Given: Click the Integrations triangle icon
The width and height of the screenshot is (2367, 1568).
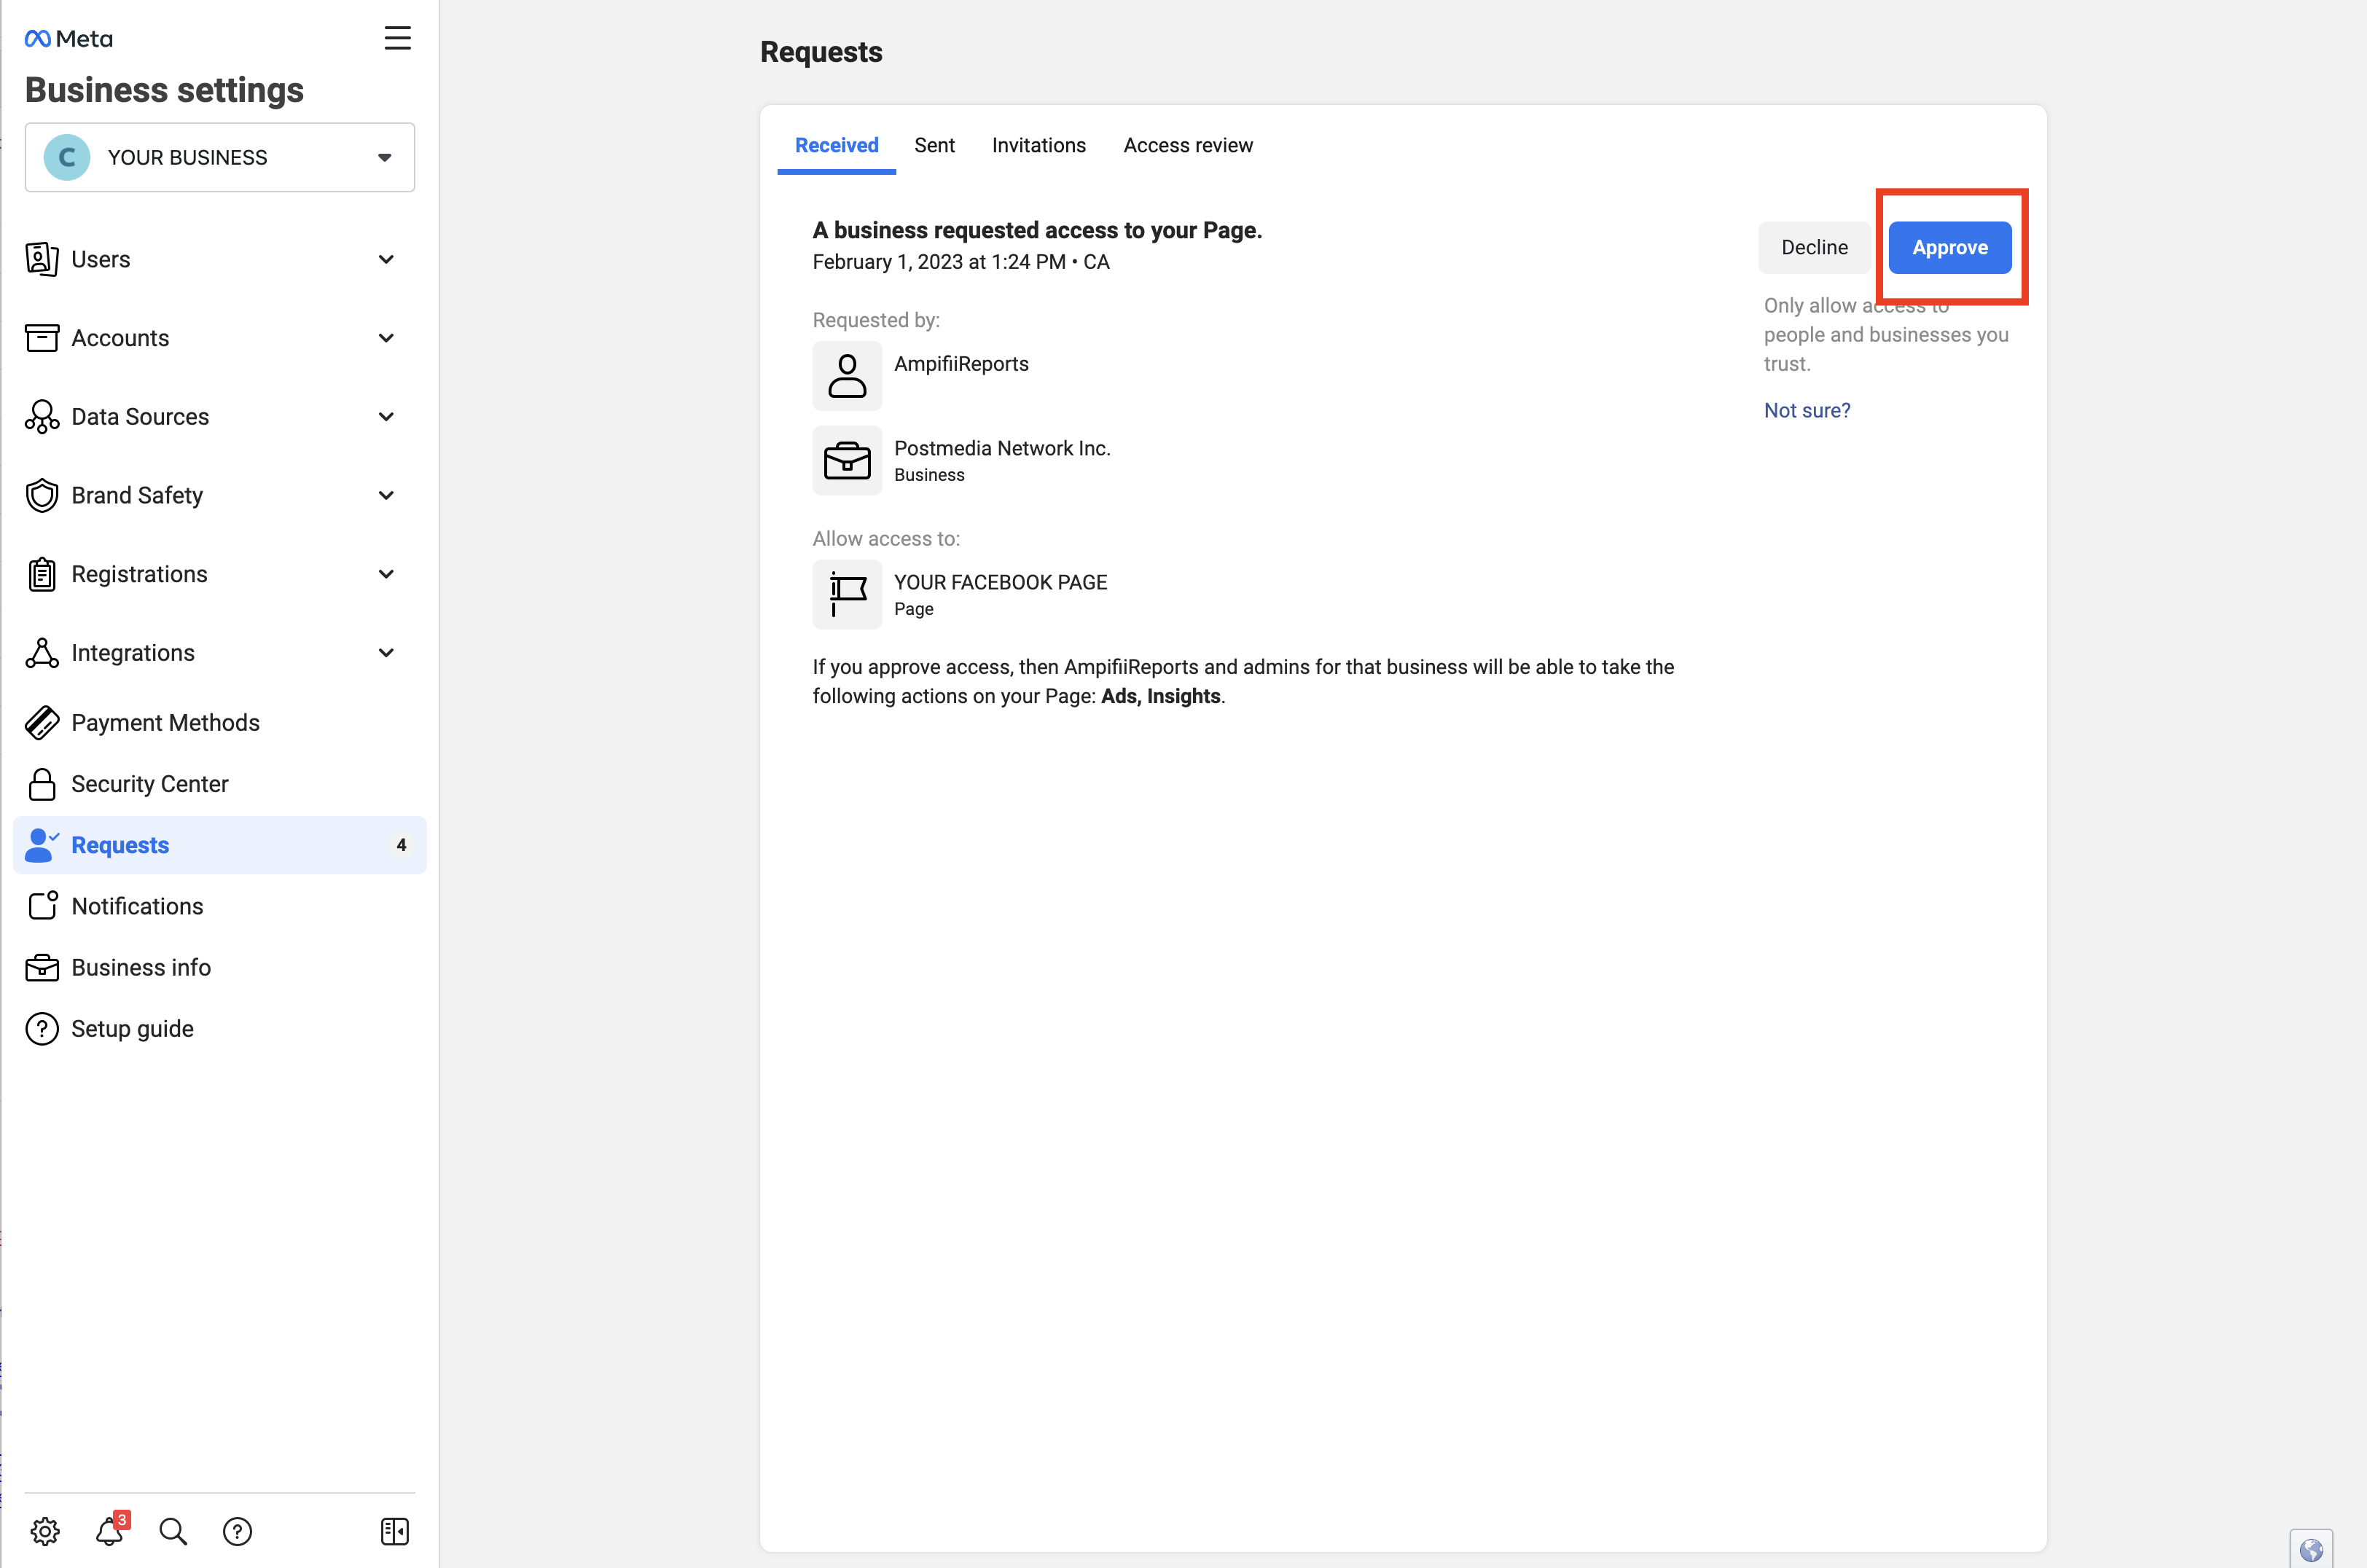Looking at the screenshot, I should 42,653.
